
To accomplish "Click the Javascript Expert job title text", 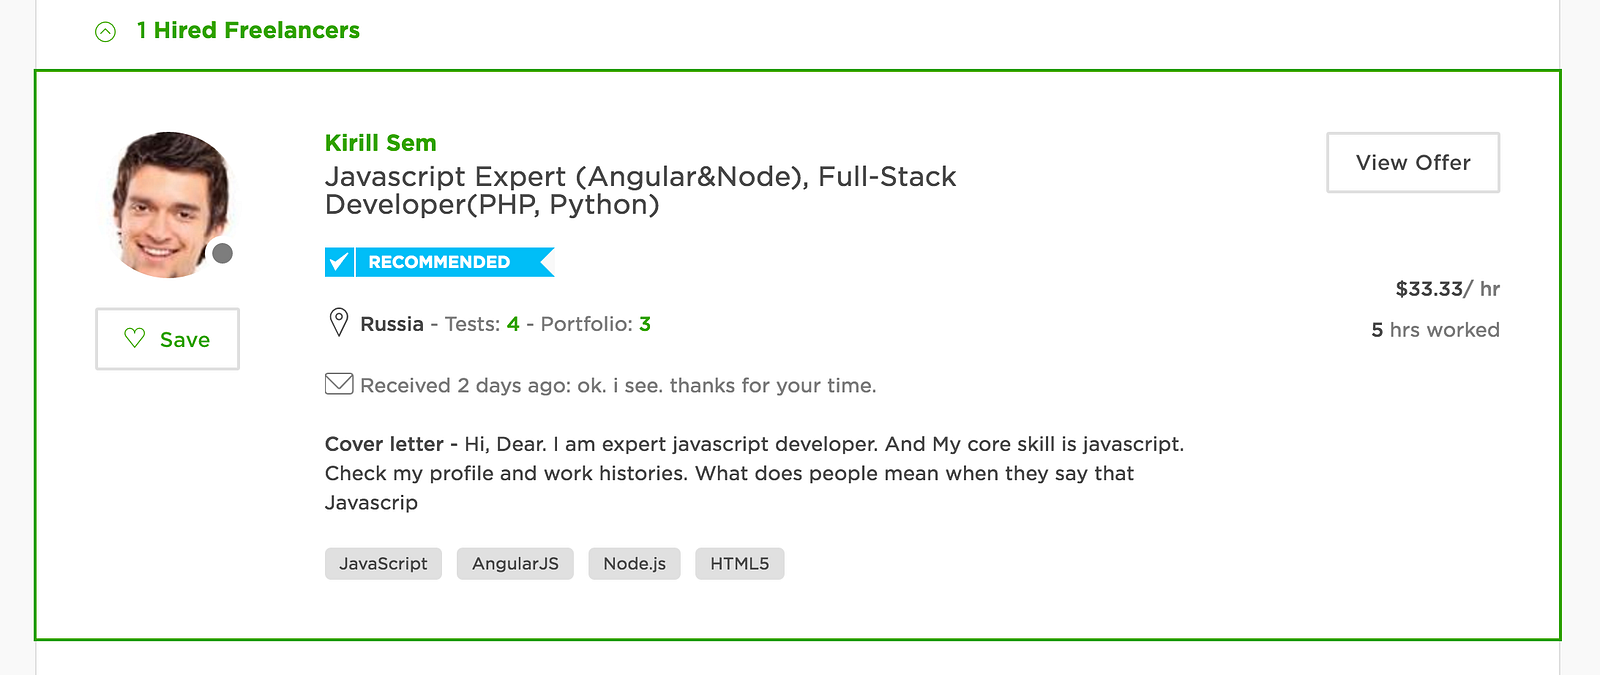I will [x=640, y=190].
